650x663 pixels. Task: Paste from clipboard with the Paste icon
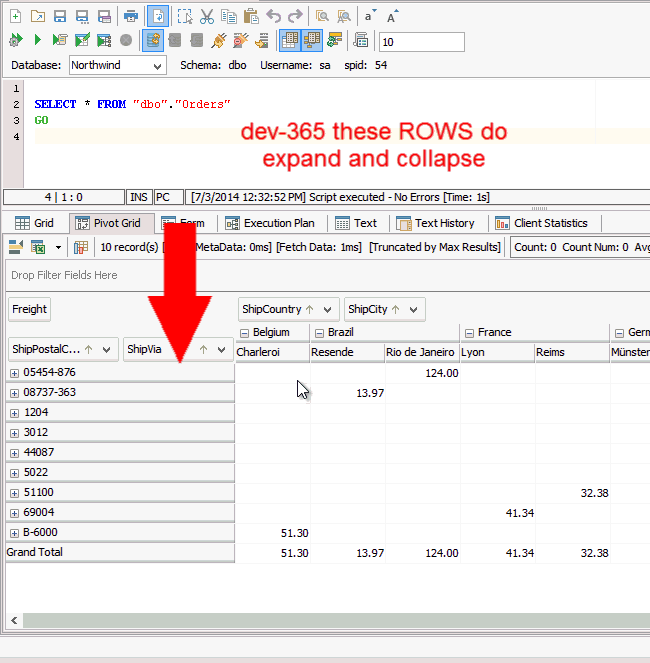pyautogui.click(x=251, y=16)
